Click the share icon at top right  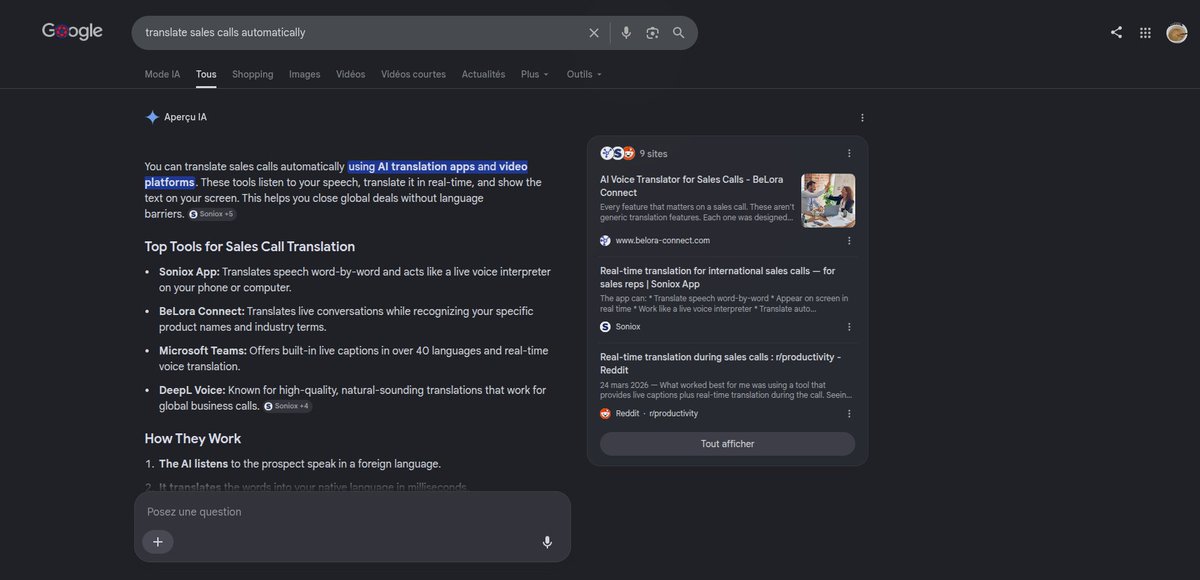pyautogui.click(x=1116, y=32)
